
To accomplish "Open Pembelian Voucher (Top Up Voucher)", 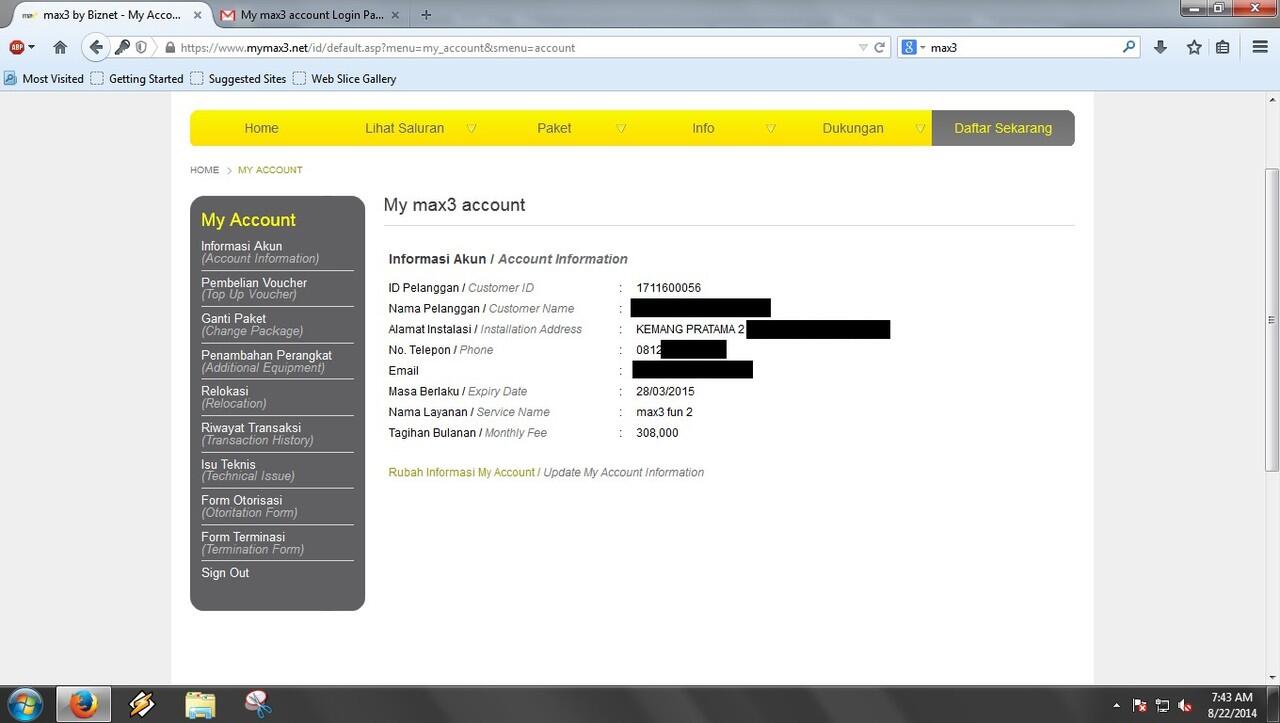I will click(x=254, y=288).
